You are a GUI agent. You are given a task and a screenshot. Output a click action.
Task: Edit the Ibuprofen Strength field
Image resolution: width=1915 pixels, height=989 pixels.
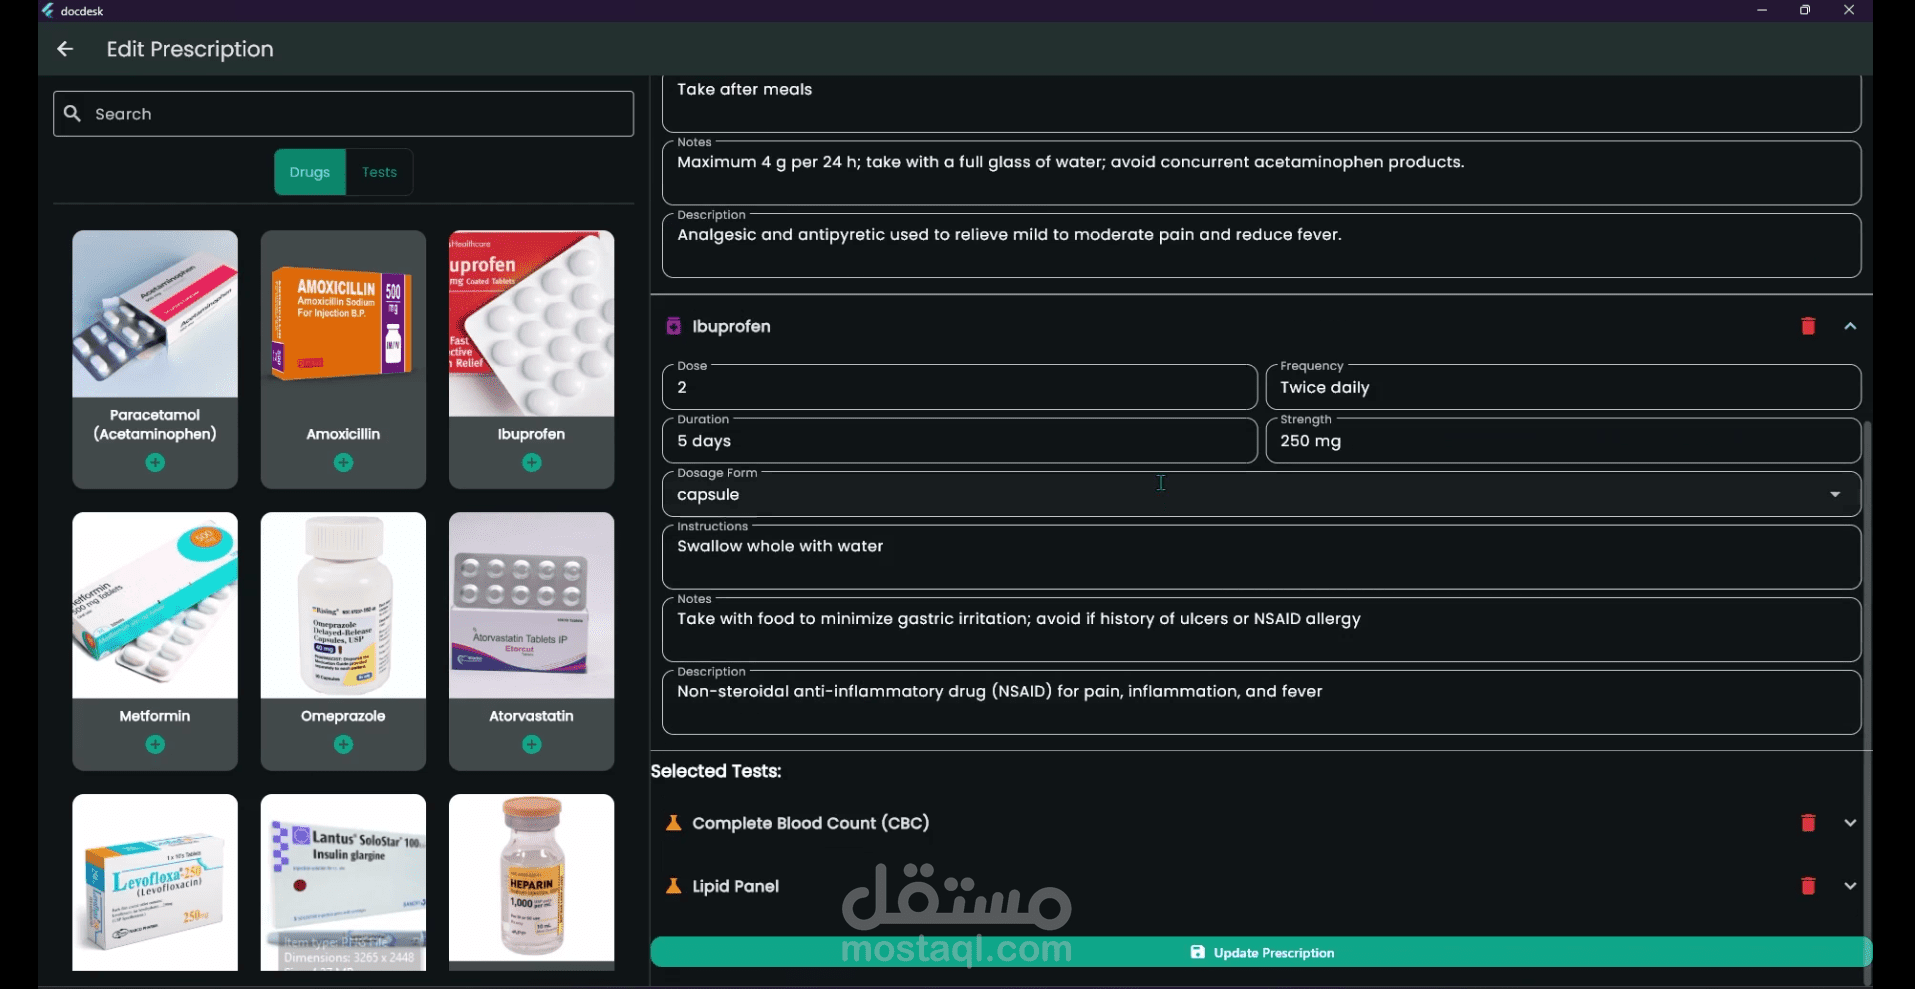click(x=1563, y=440)
